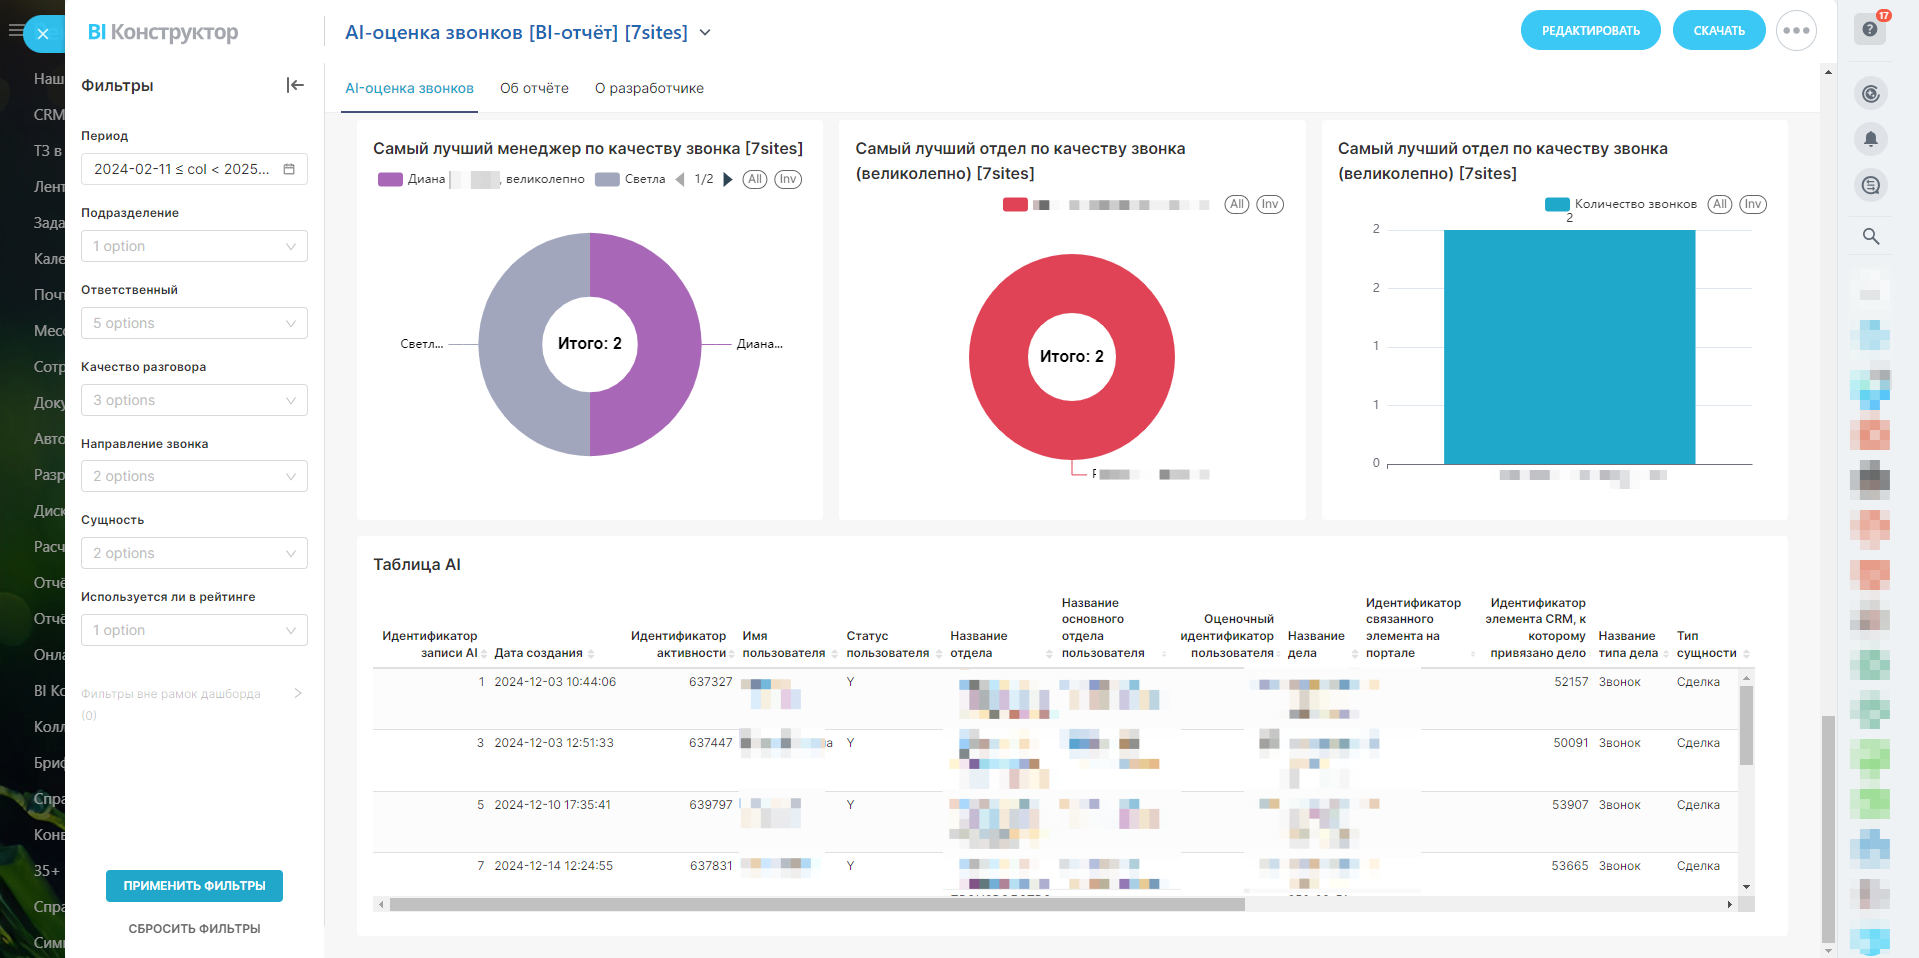Viewport: 1919px width, 958px height.
Task: Click the calendar icon in Период field
Action: (289, 169)
